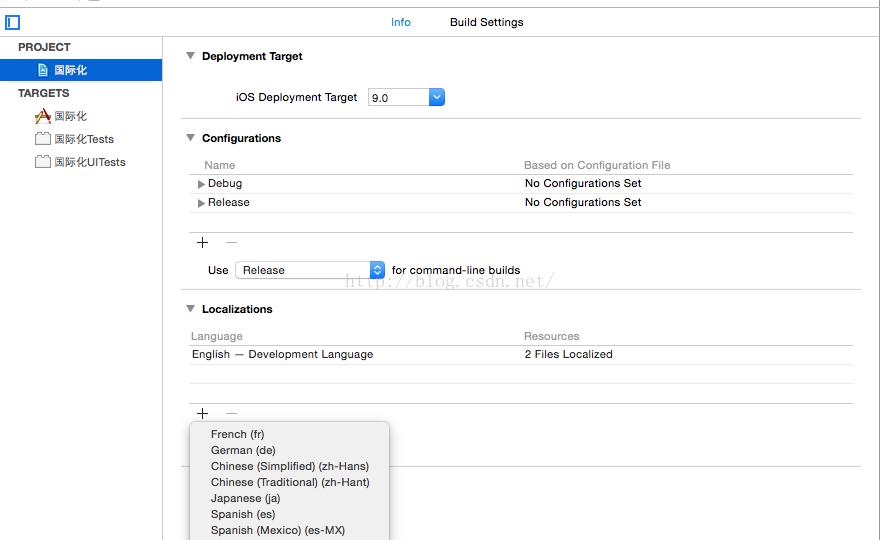Click the 2 Files Localized cell
This screenshot has height=540, width=880.
(x=569, y=355)
